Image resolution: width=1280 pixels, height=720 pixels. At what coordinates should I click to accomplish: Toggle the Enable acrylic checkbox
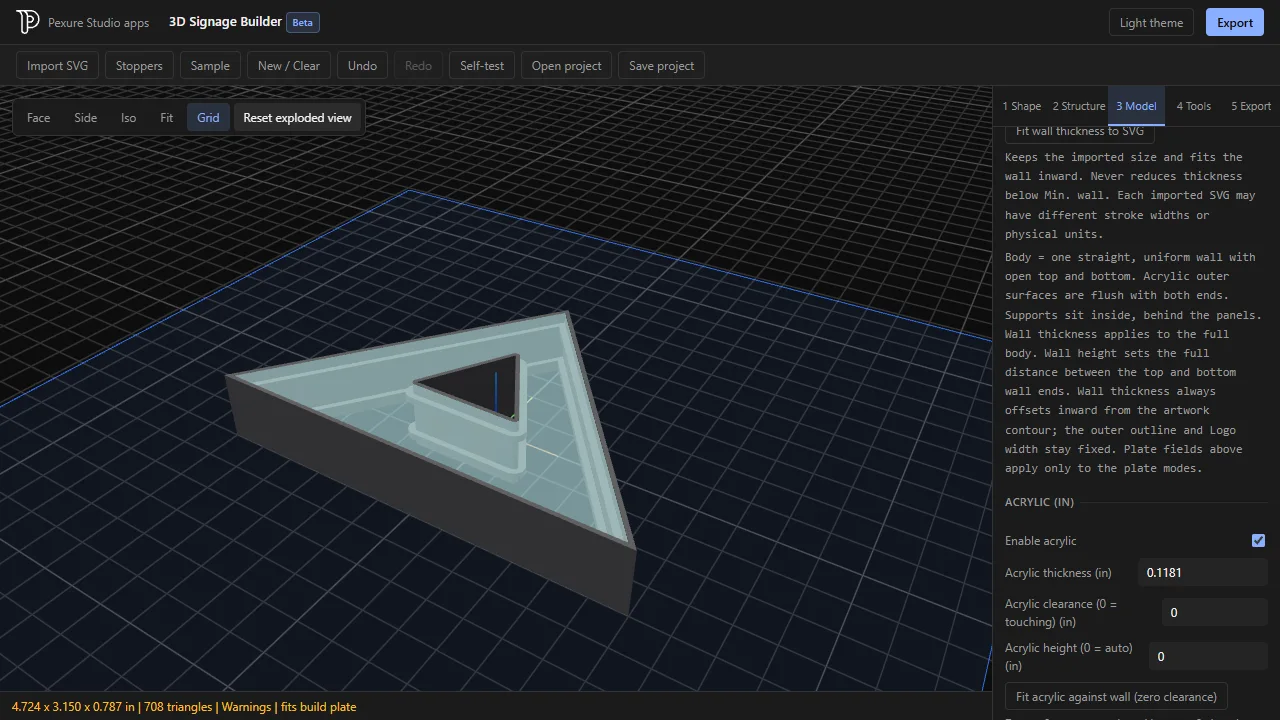1258,540
